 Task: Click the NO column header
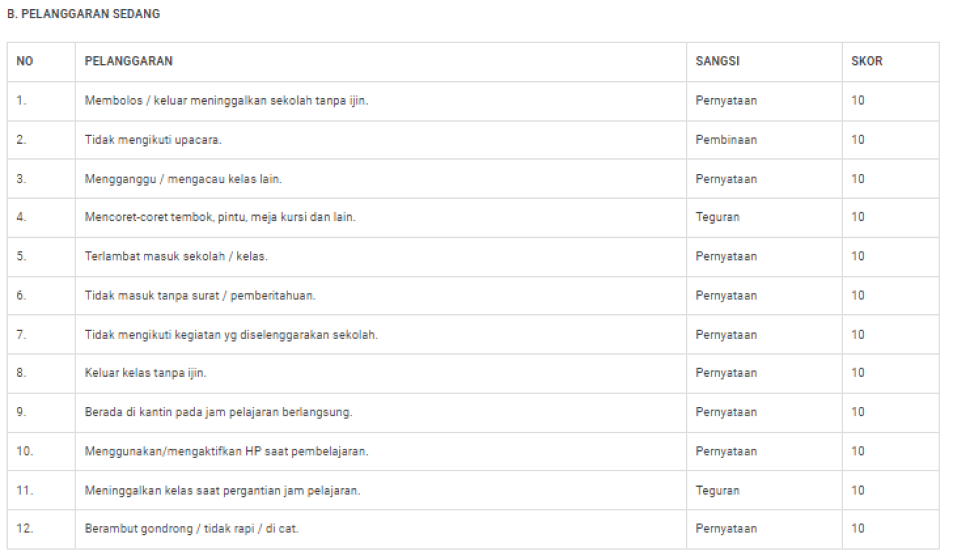[x=25, y=61]
